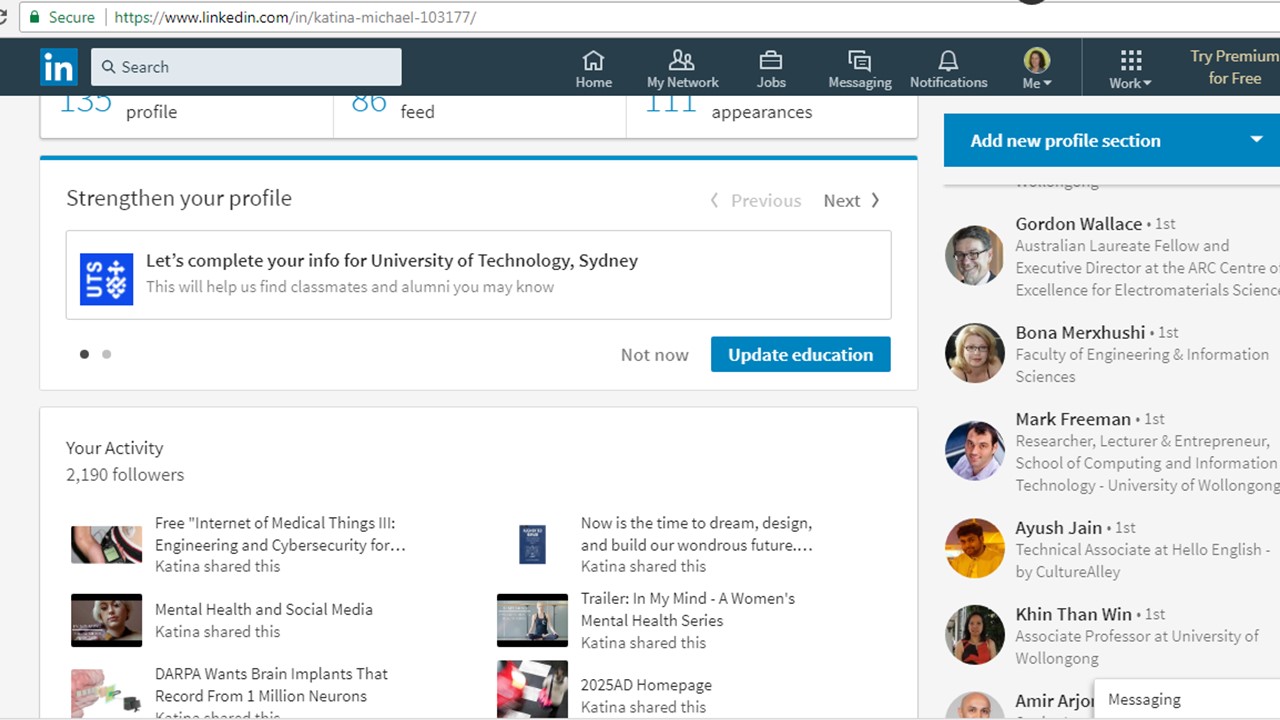Expand the Work apps grid menu
Viewport: 1280px width, 720px height.
[x=1130, y=68]
